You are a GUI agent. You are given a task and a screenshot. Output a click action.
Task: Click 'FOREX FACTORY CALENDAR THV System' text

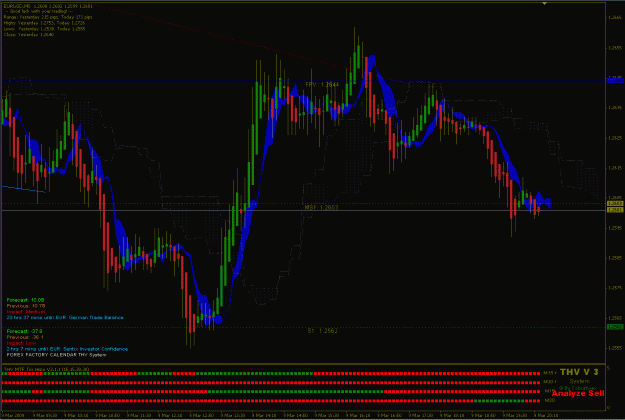click(x=56, y=355)
